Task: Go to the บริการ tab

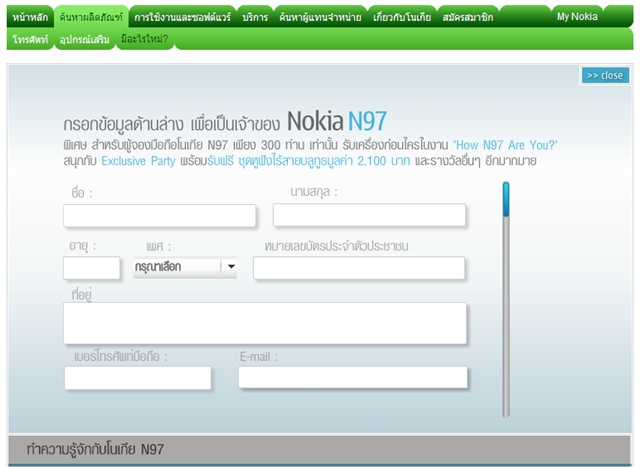Action: click(x=255, y=17)
